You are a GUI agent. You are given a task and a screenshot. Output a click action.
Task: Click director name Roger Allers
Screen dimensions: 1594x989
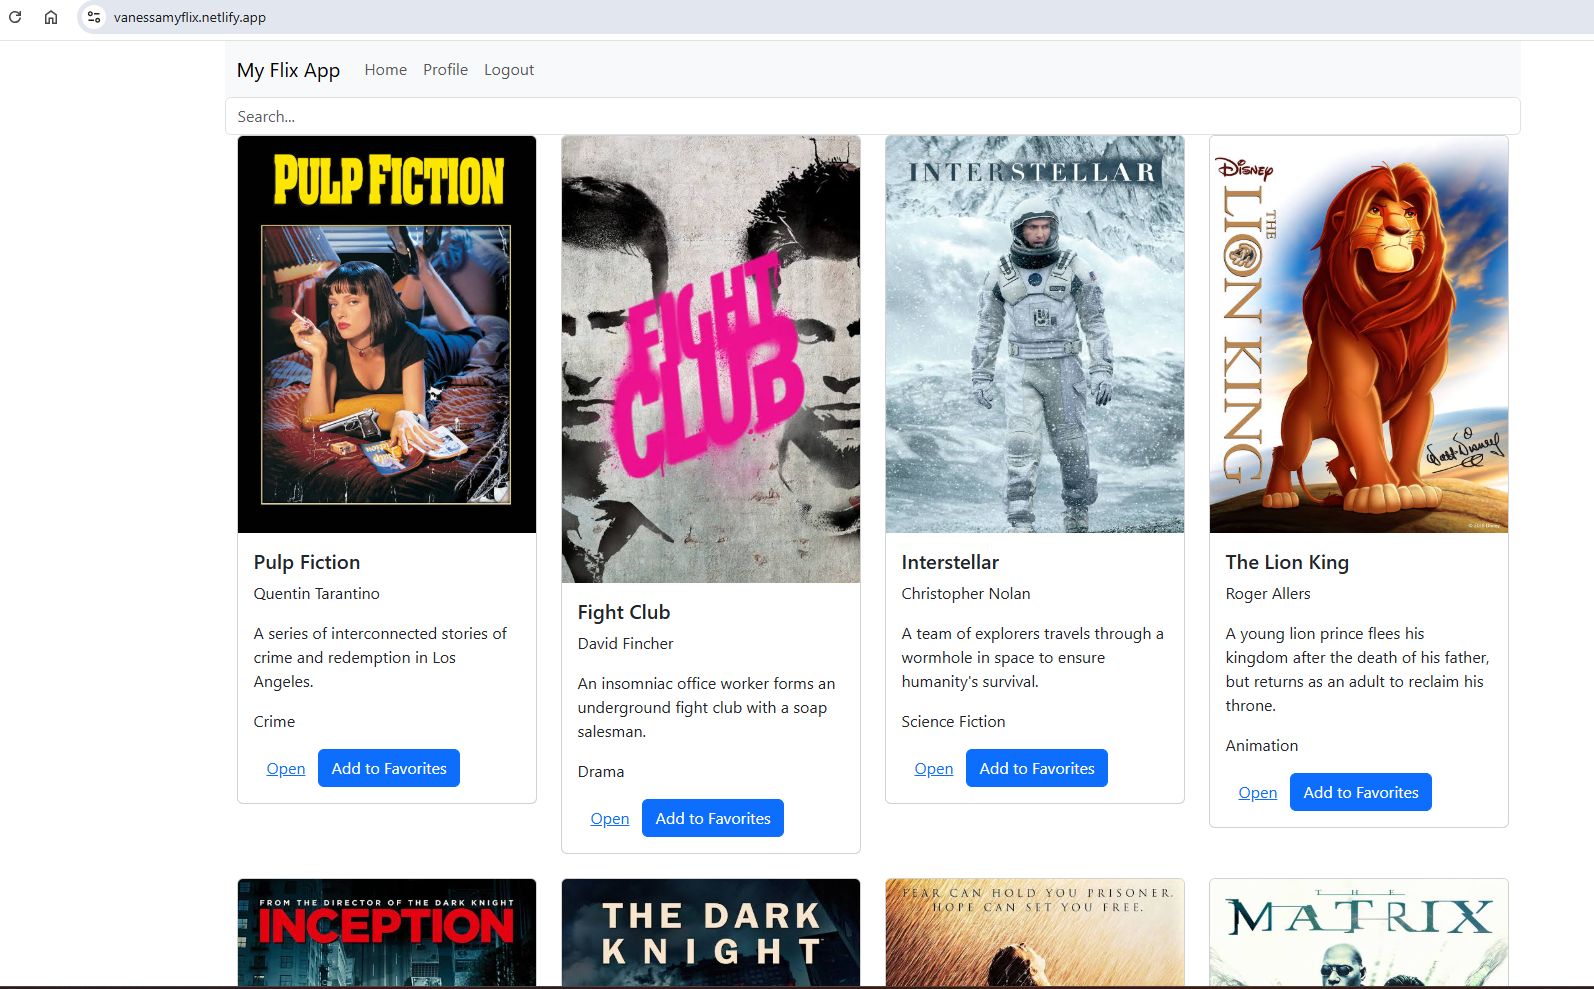click(1268, 593)
